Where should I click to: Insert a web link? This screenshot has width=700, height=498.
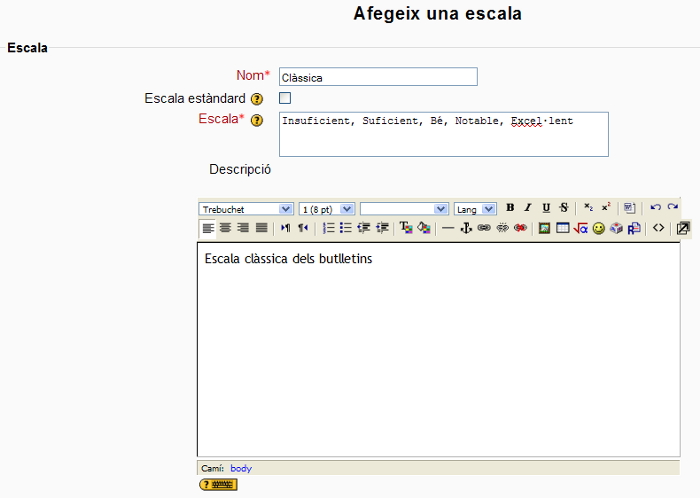(484, 228)
